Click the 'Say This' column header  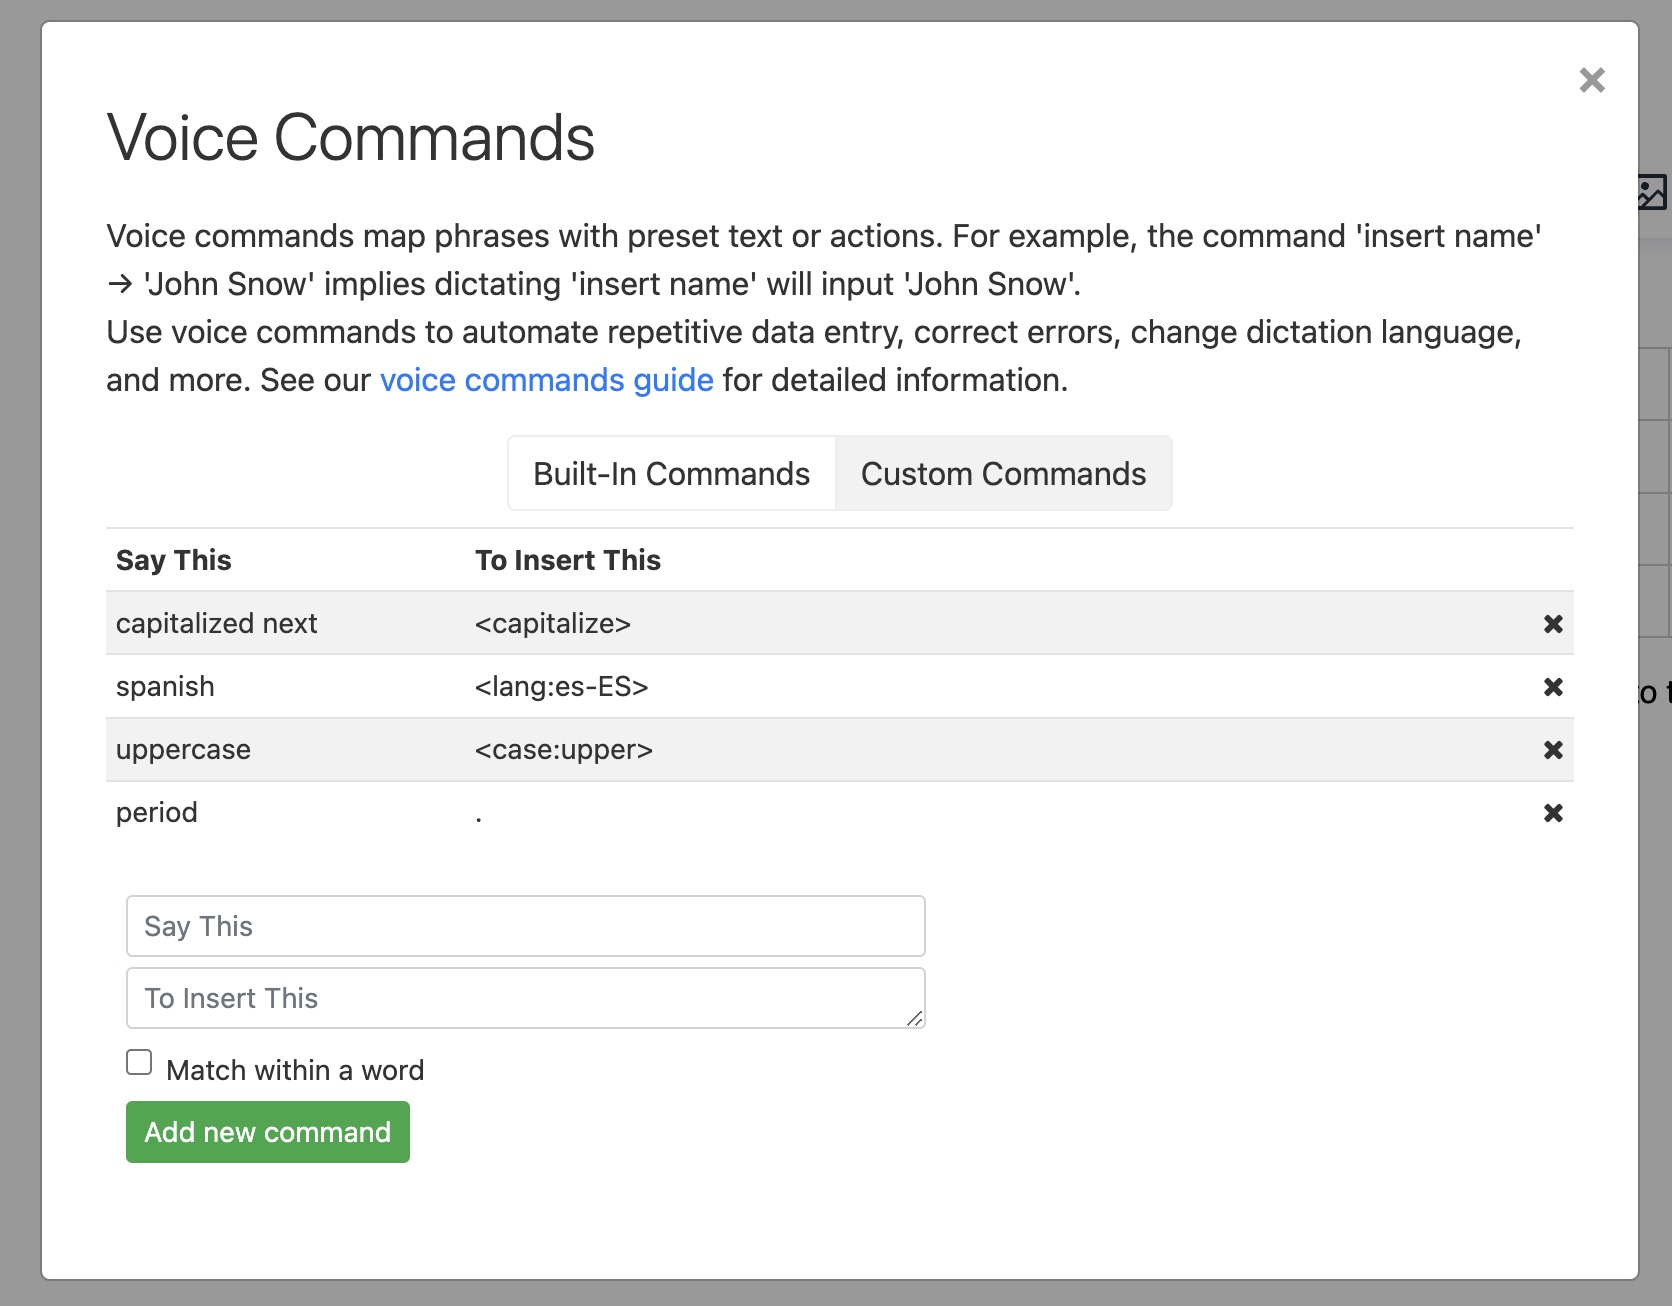174,560
